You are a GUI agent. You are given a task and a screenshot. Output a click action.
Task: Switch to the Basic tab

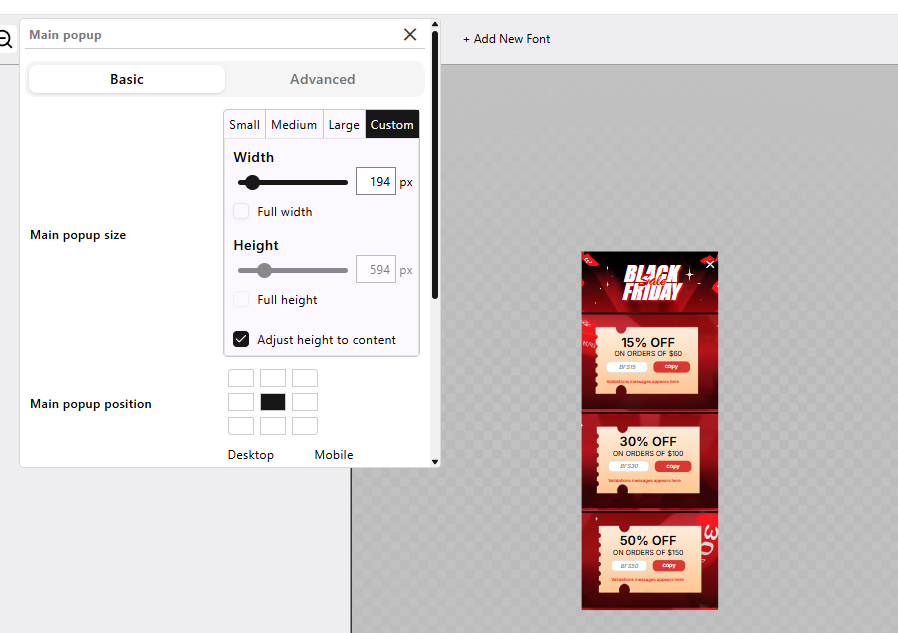127,79
